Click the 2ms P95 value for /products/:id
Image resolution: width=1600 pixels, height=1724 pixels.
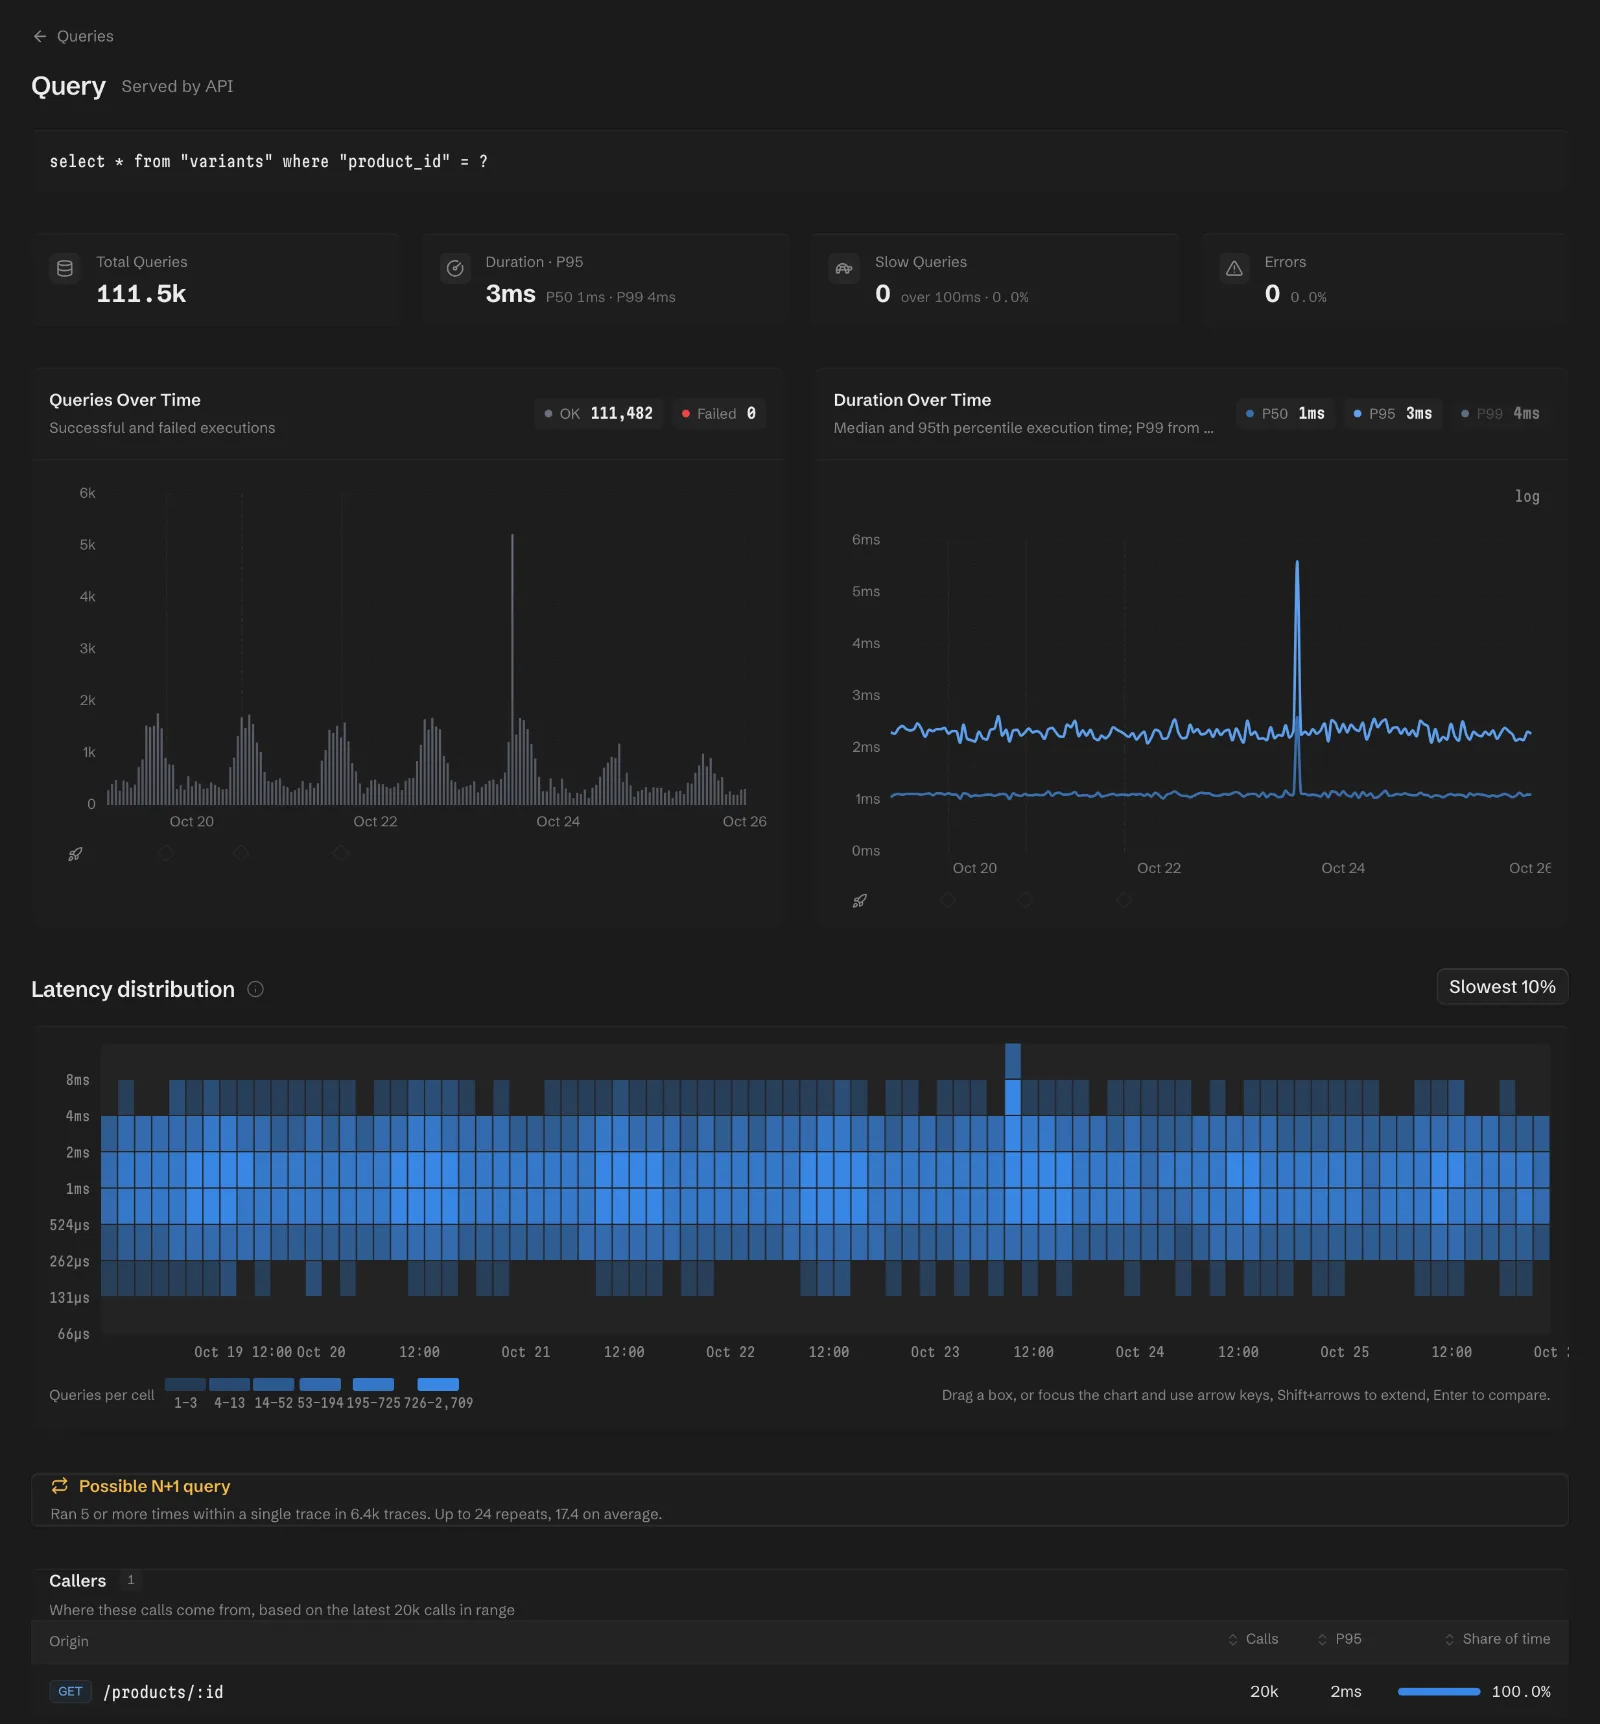pos(1346,1692)
